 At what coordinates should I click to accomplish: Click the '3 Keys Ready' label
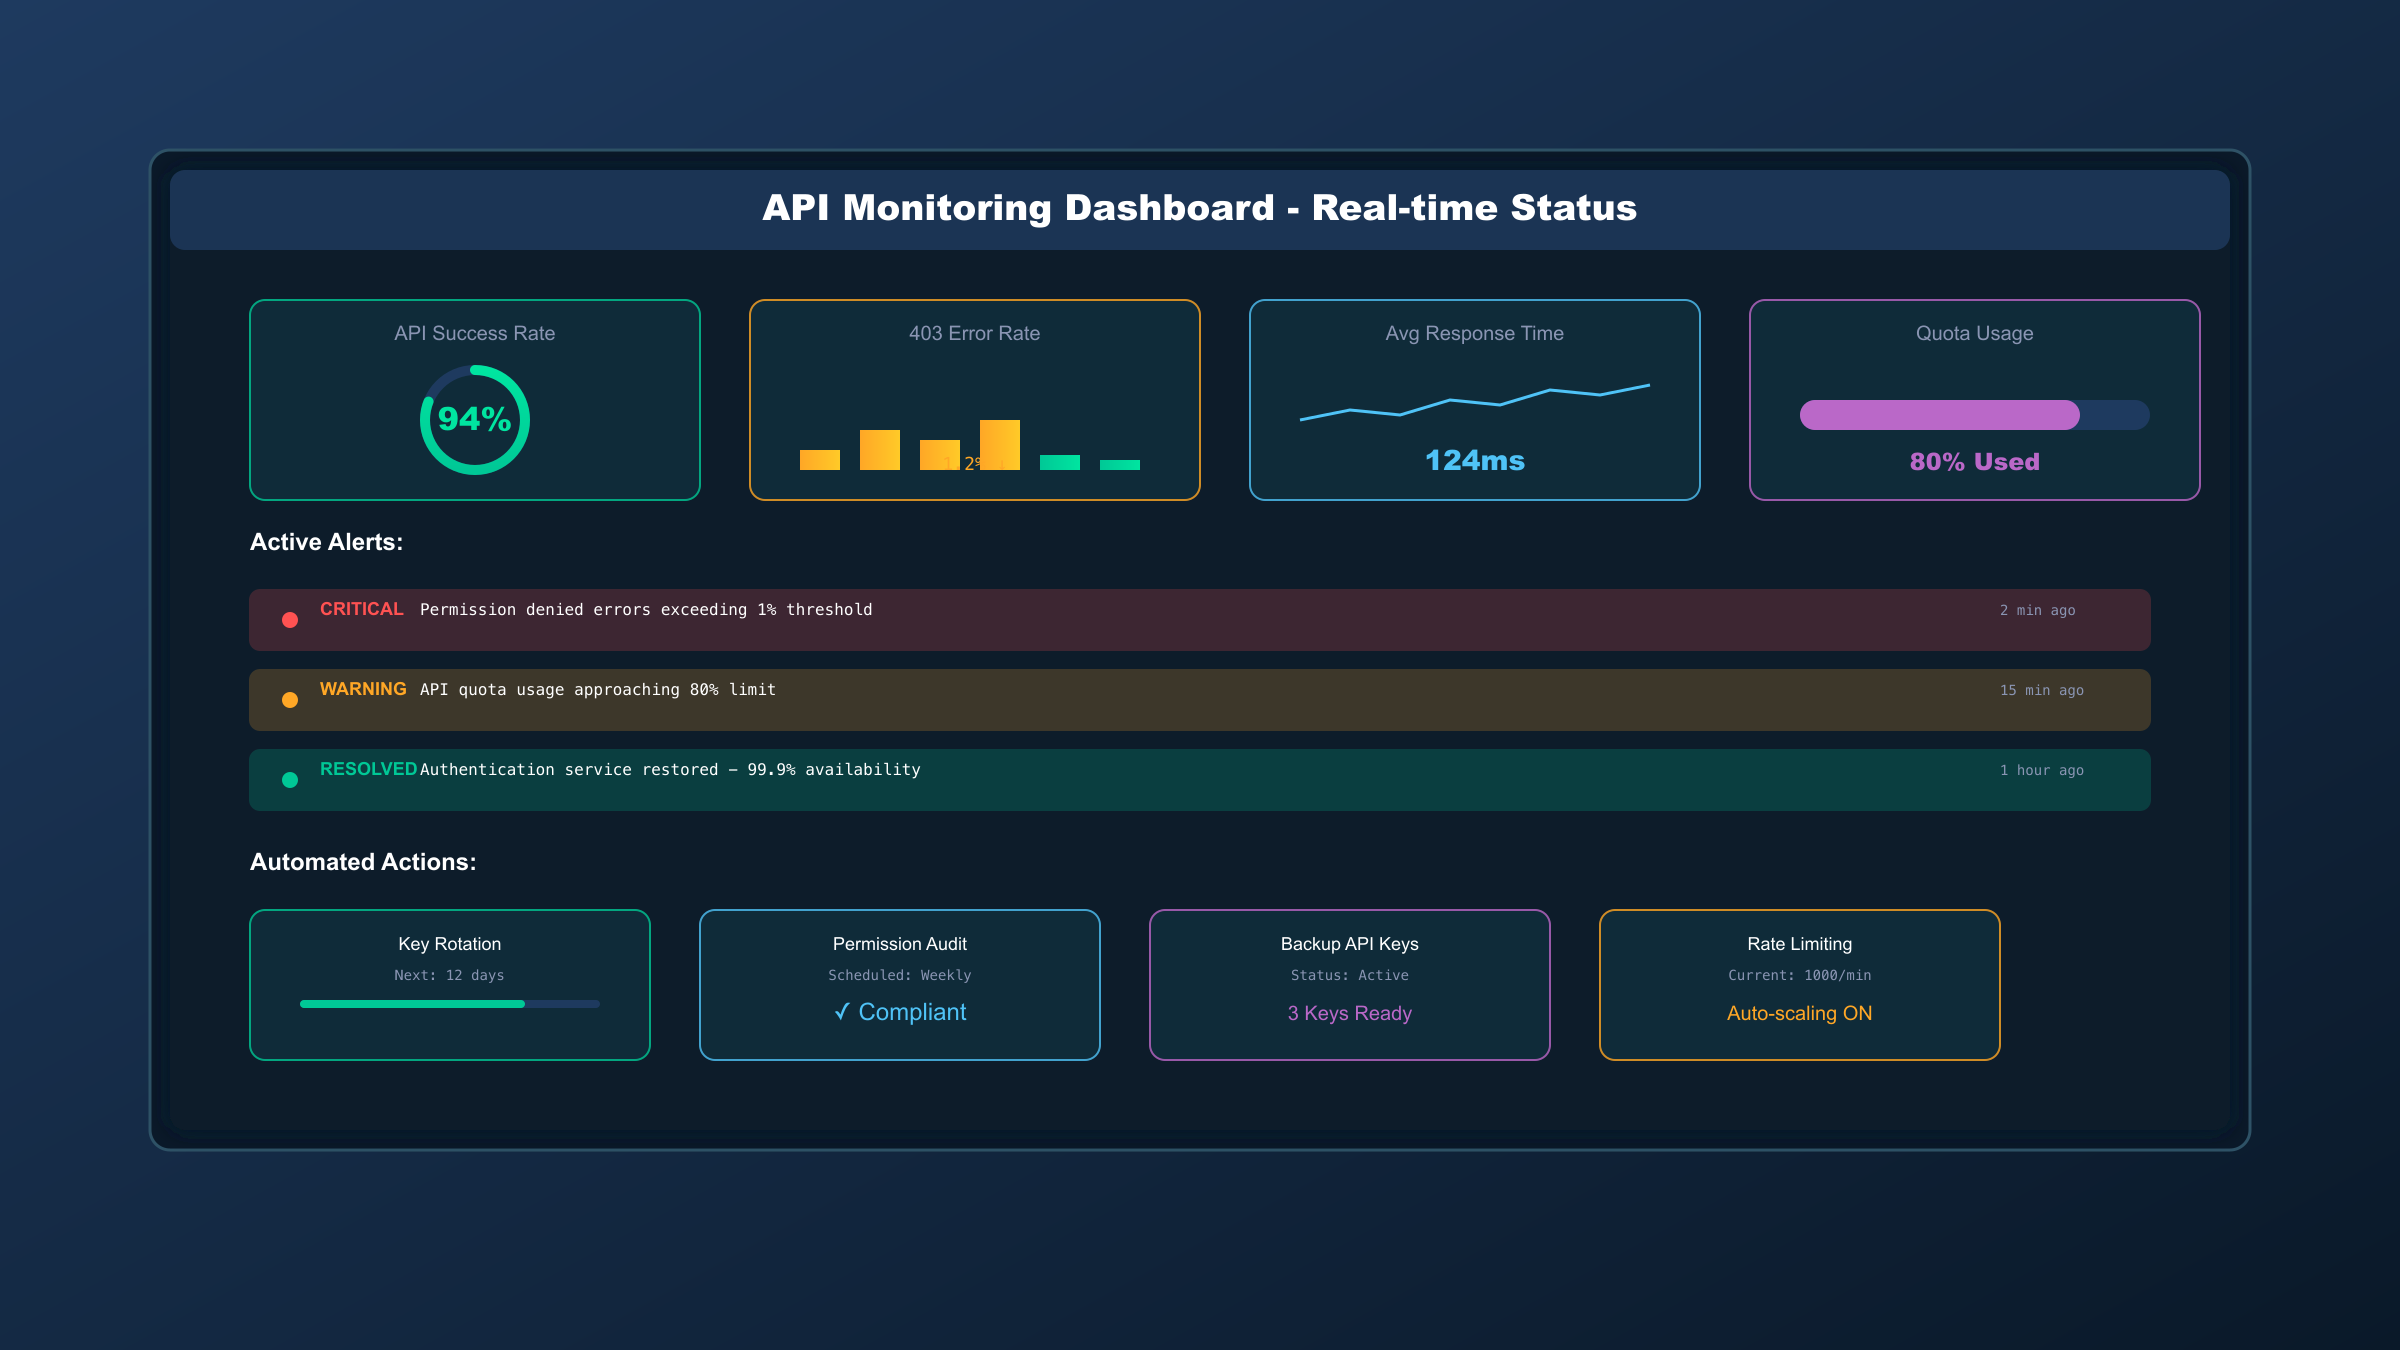[1350, 1013]
